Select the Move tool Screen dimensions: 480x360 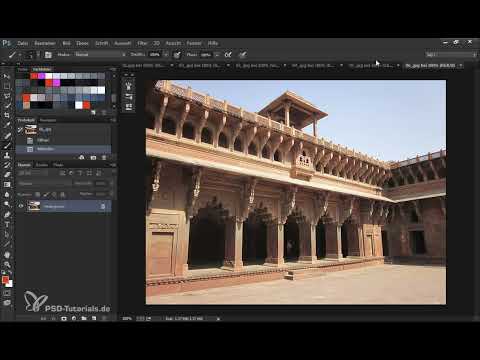tap(7, 76)
